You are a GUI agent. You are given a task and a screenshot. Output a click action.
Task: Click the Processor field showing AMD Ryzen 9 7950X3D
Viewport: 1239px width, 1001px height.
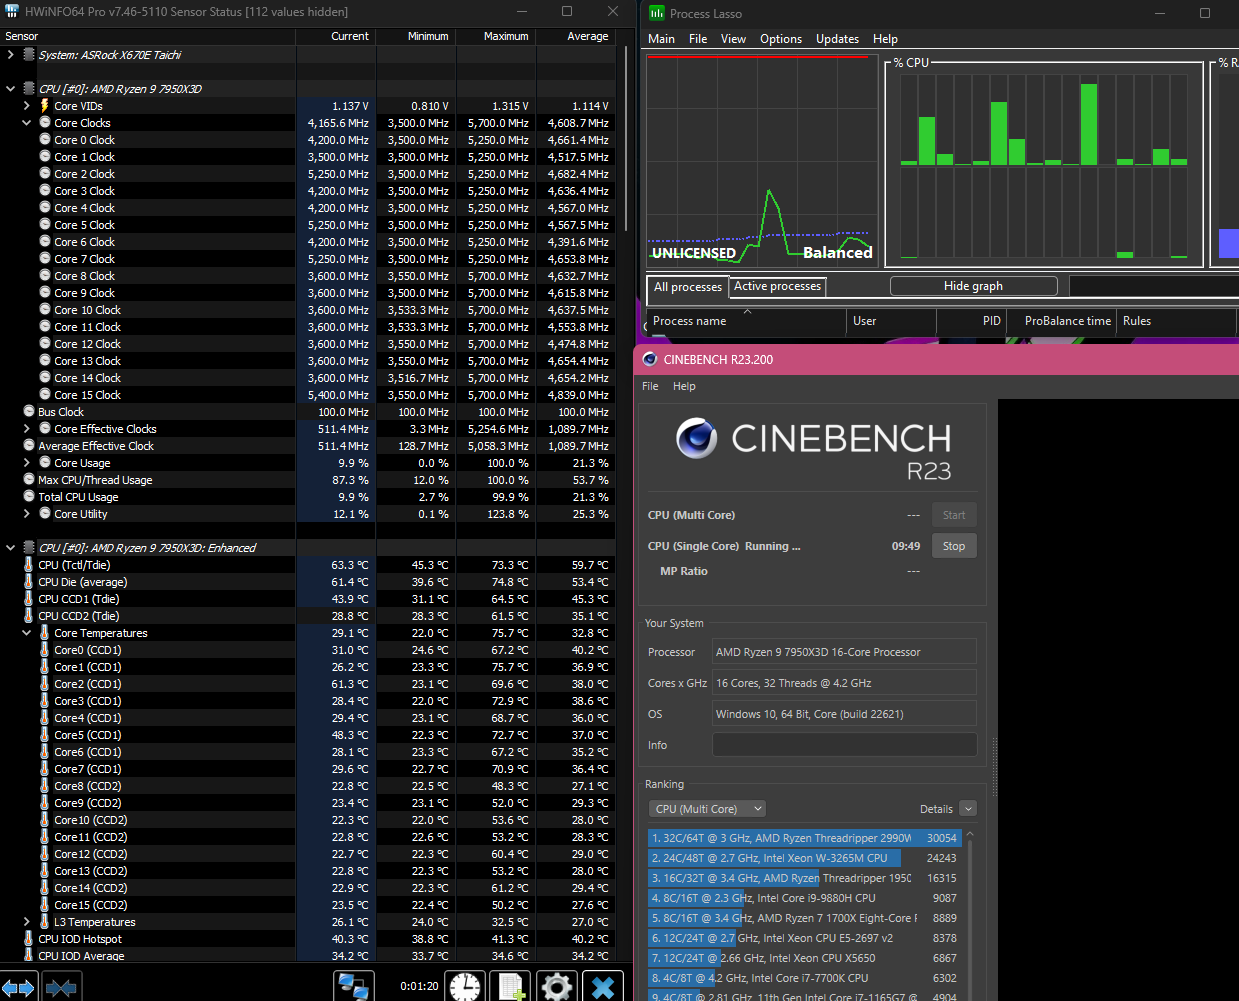click(x=844, y=652)
